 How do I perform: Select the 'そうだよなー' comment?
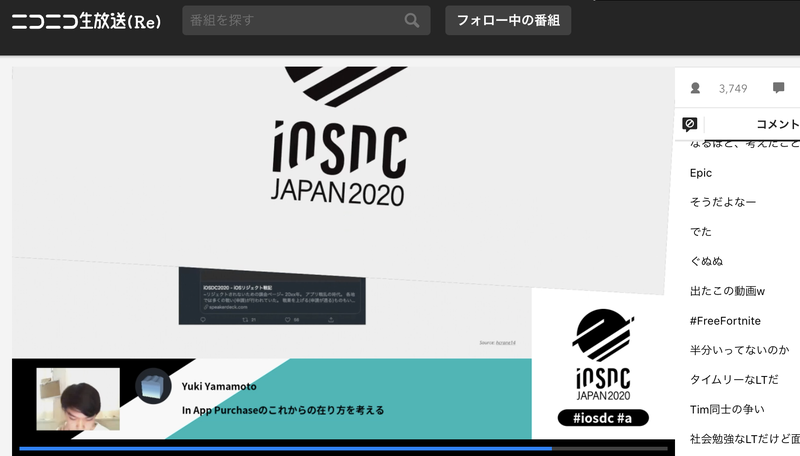pyautogui.click(x=722, y=202)
